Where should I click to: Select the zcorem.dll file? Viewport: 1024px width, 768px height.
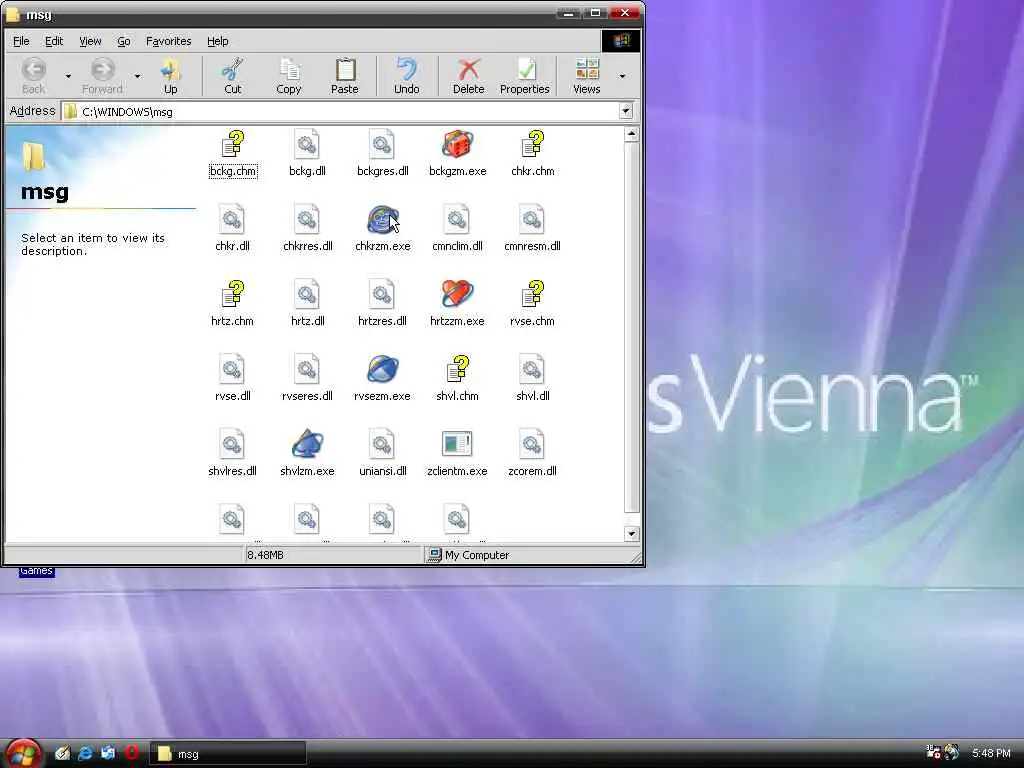pyautogui.click(x=532, y=455)
